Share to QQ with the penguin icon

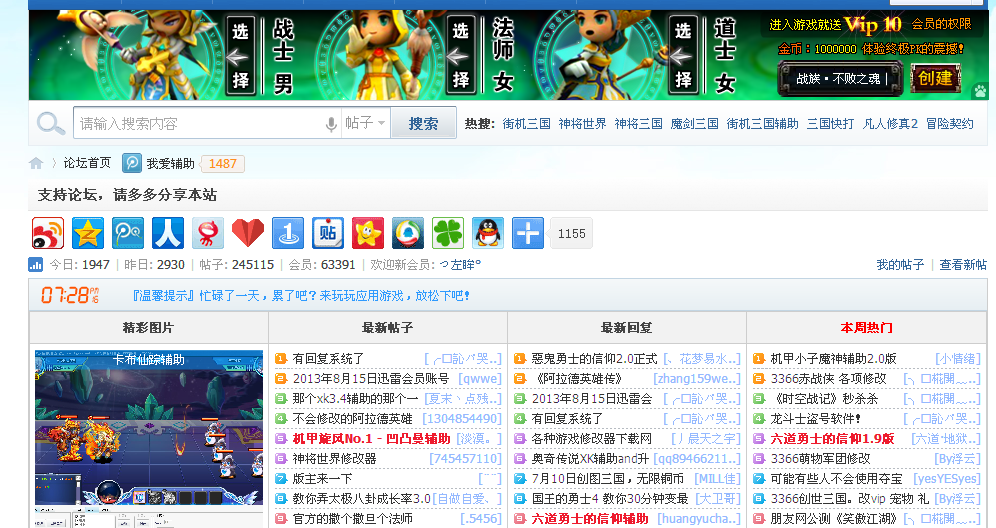488,233
